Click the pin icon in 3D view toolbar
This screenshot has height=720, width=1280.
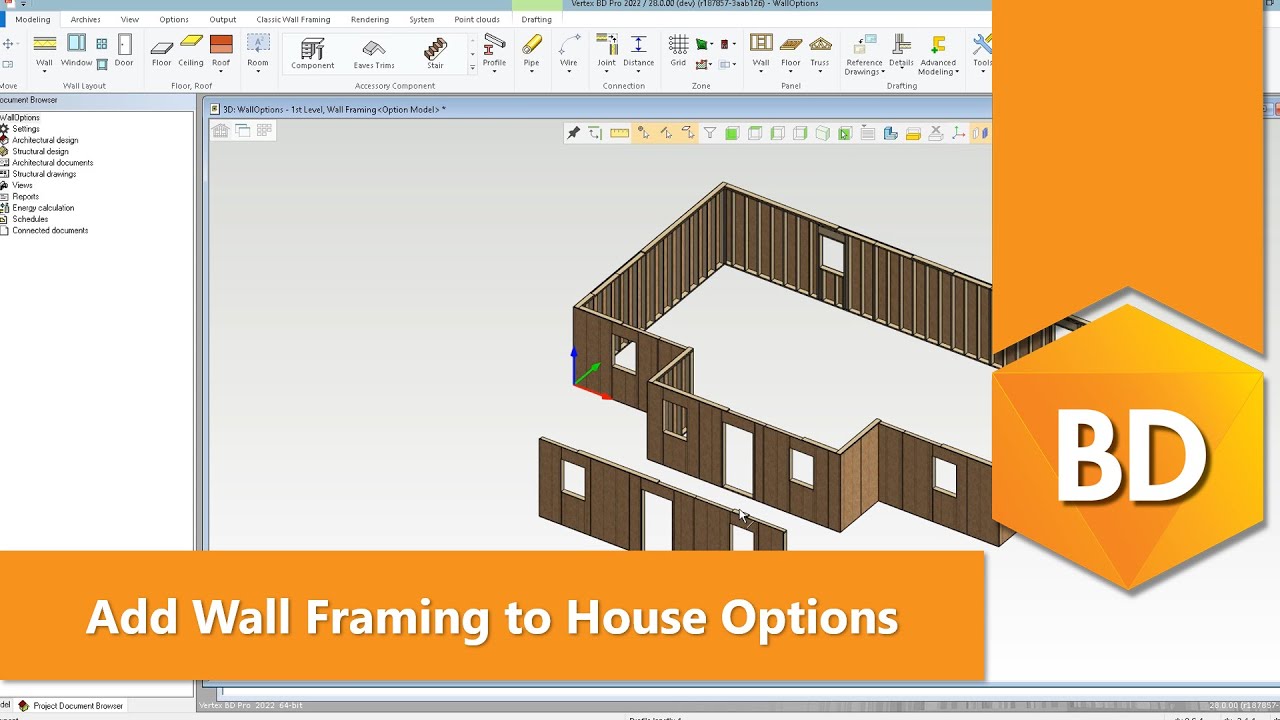pyautogui.click(x=574, y=133)
